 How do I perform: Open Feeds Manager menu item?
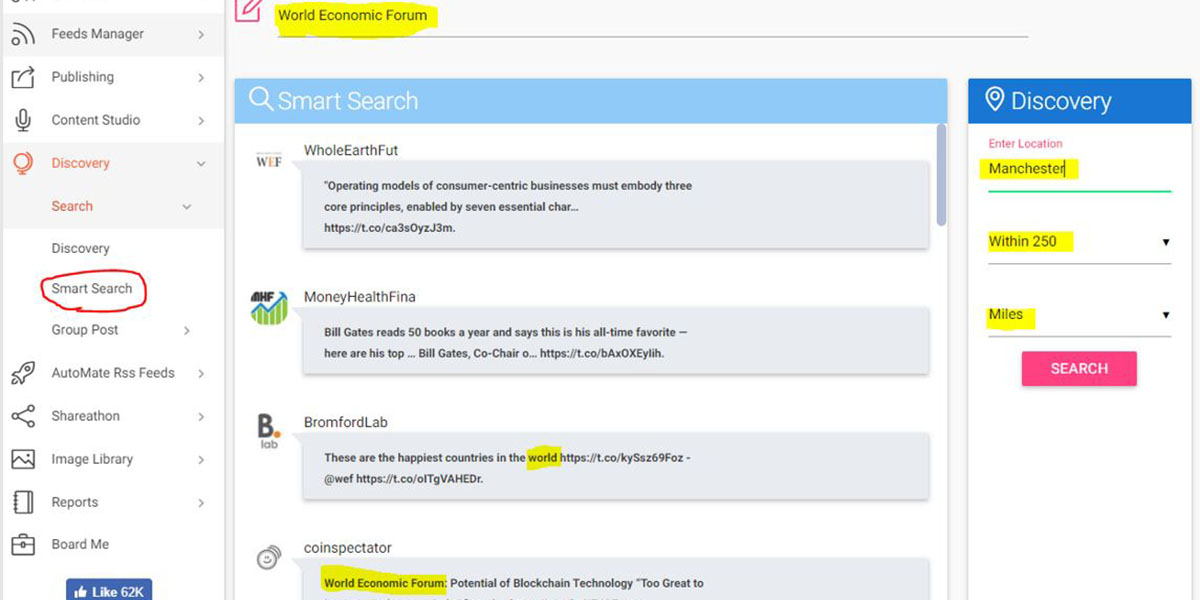(x=98, y=34)
